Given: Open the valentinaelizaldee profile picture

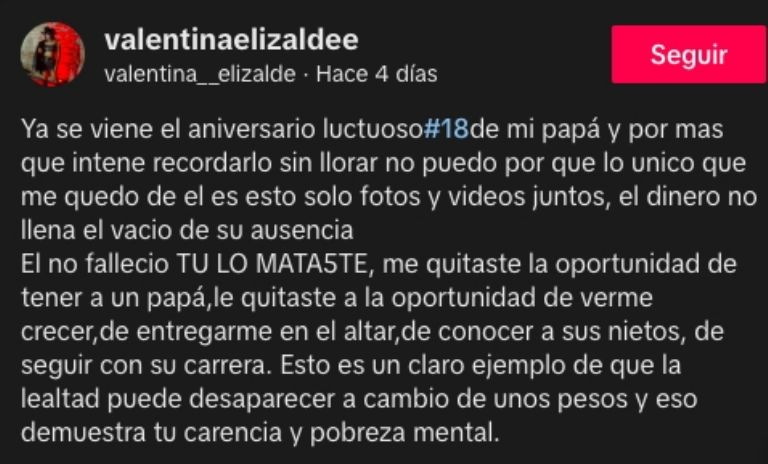Looking at the screenshot, I should [x=52, y=54].
